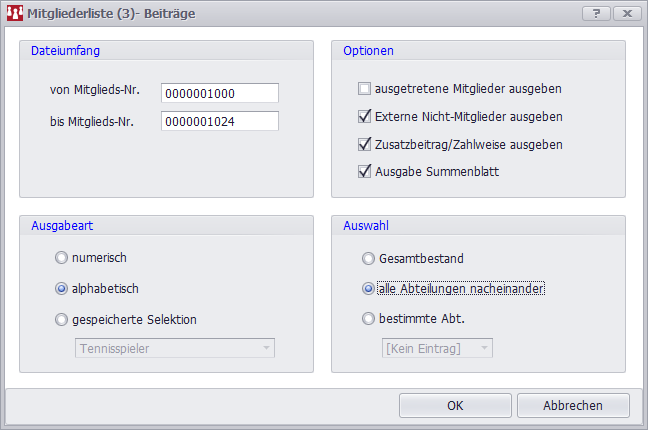The height and width of the screenshot is (430, 648).
Task: Click Abbrechen to cancel
Action: 573,405
